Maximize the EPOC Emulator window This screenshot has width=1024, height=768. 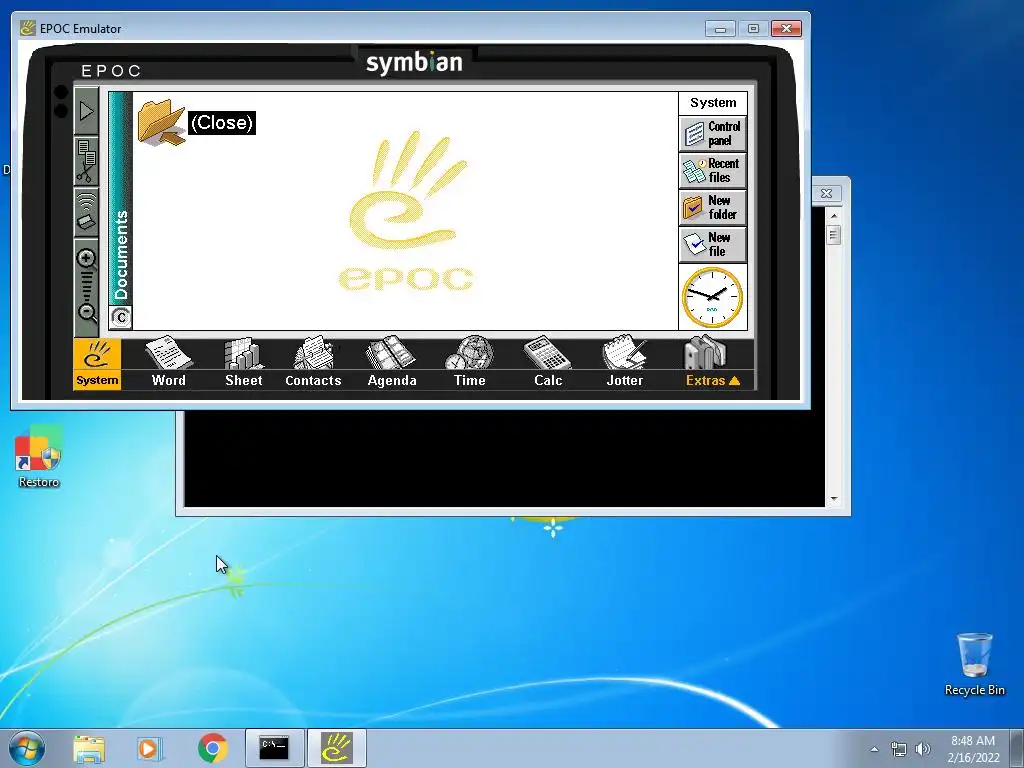click(753, 29)
